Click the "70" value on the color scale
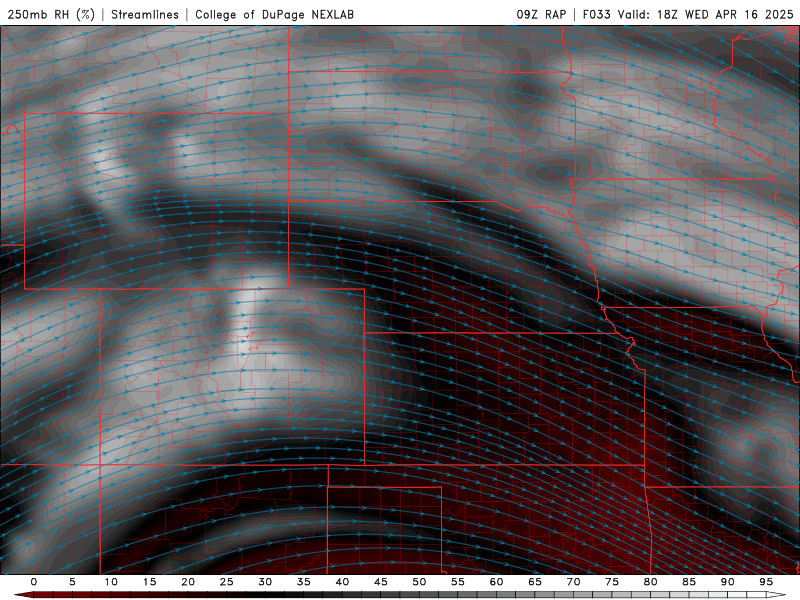The height and width of the screenshot is (600, 800). 573,582
